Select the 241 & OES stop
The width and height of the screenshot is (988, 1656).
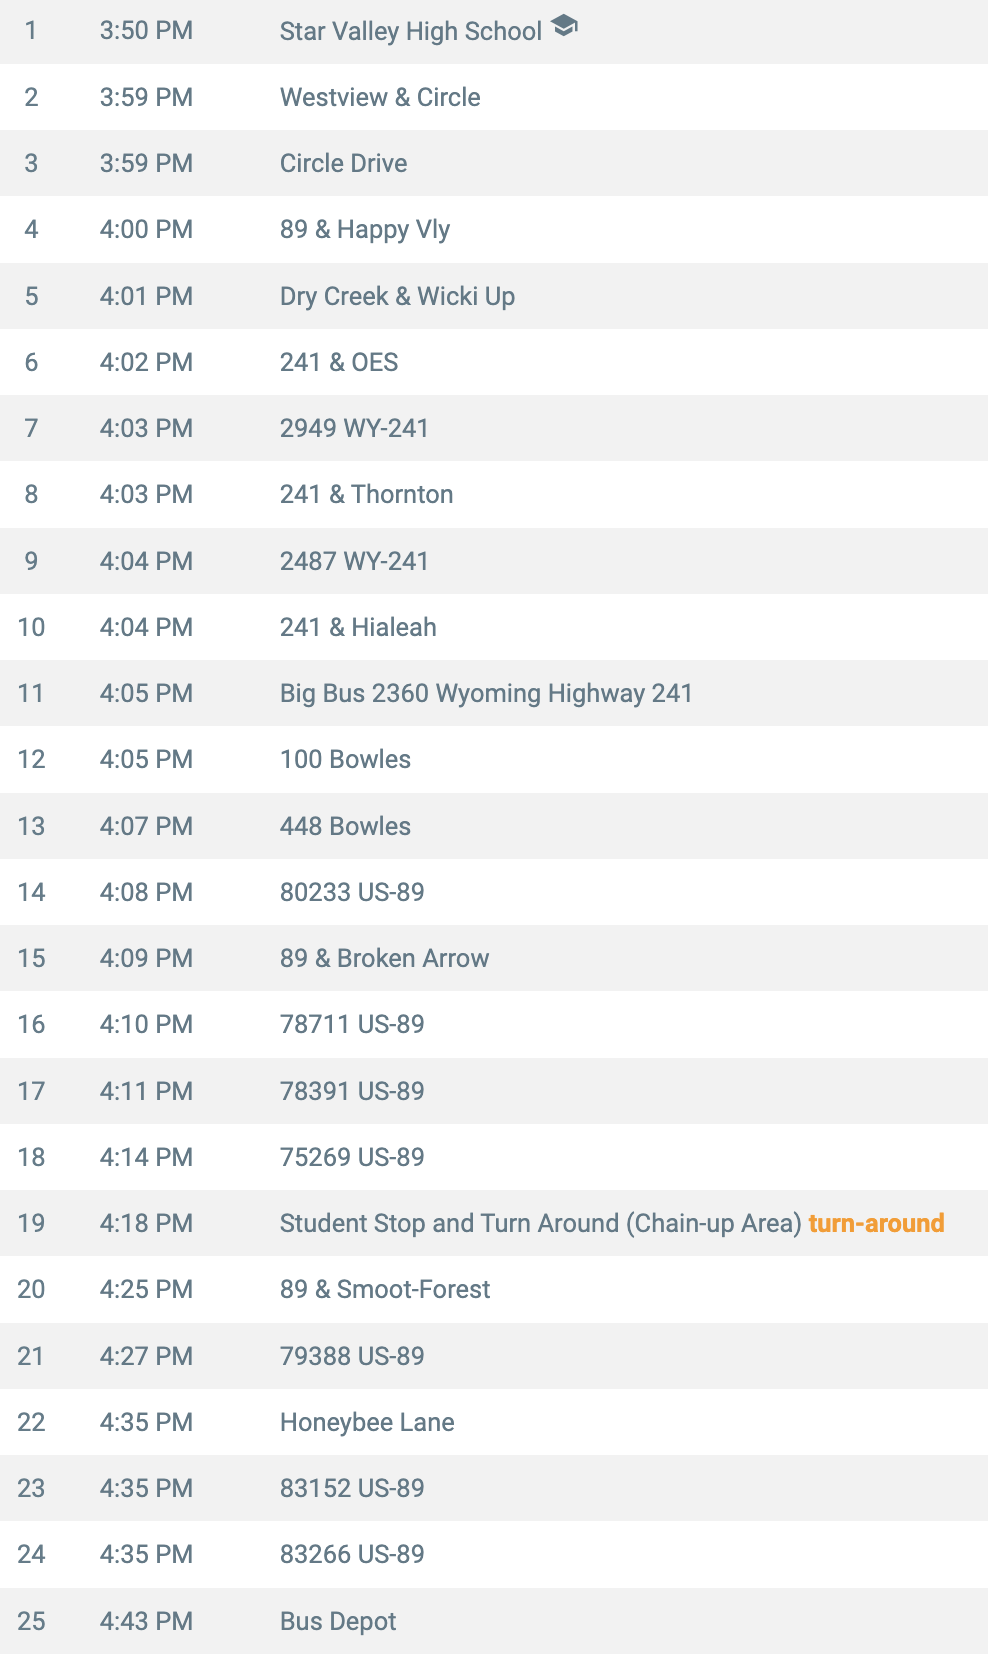point(339,362)
